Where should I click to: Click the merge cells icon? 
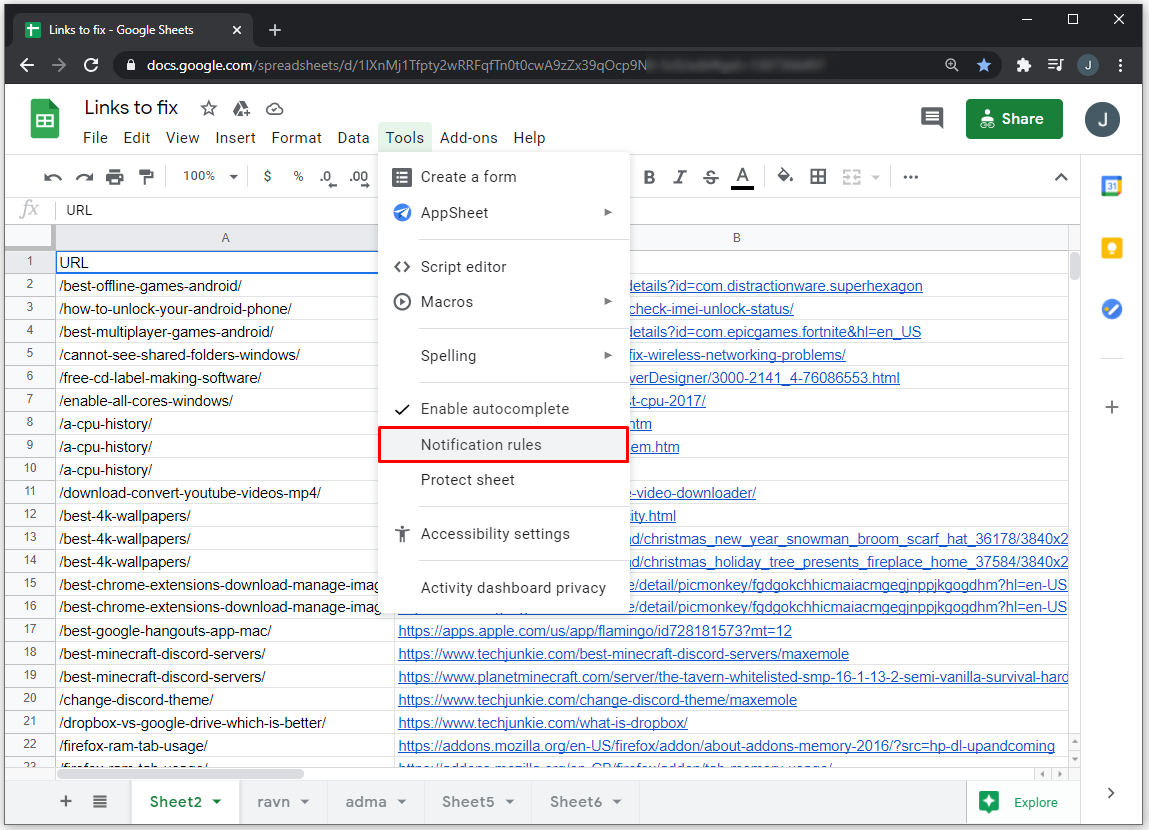(x=851, y=177)
